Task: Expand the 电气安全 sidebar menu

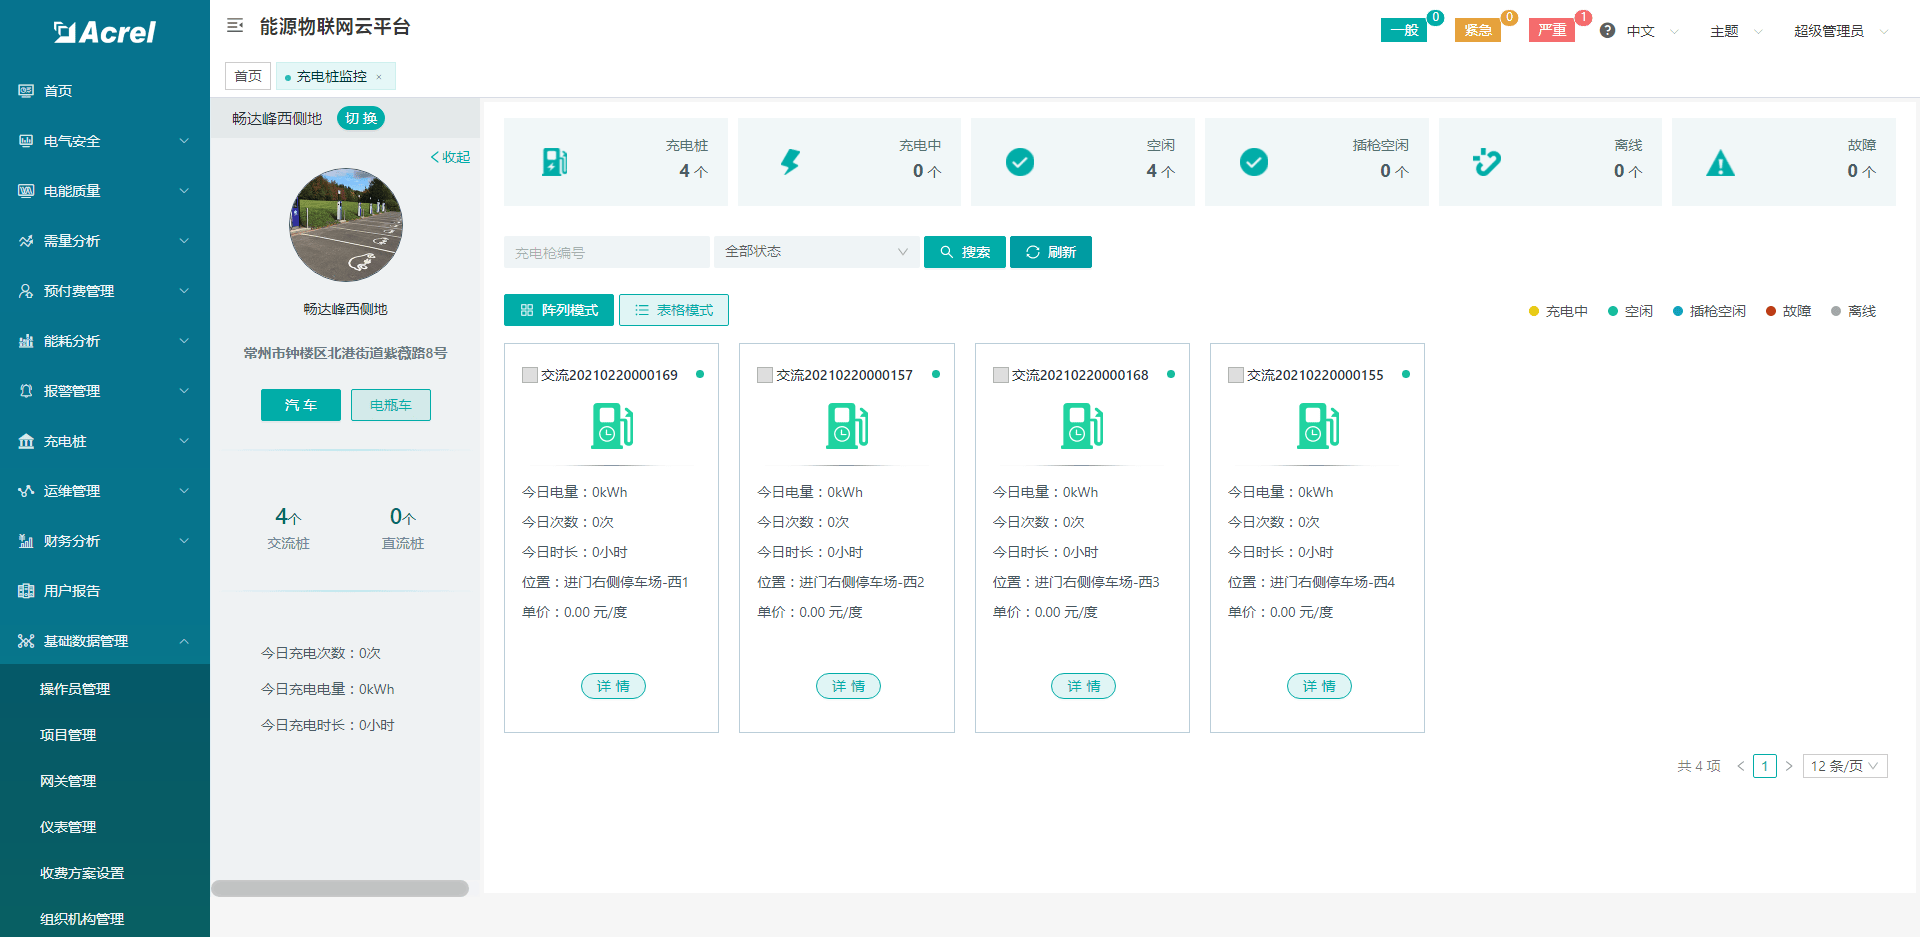Action: [x=104, y=141]
